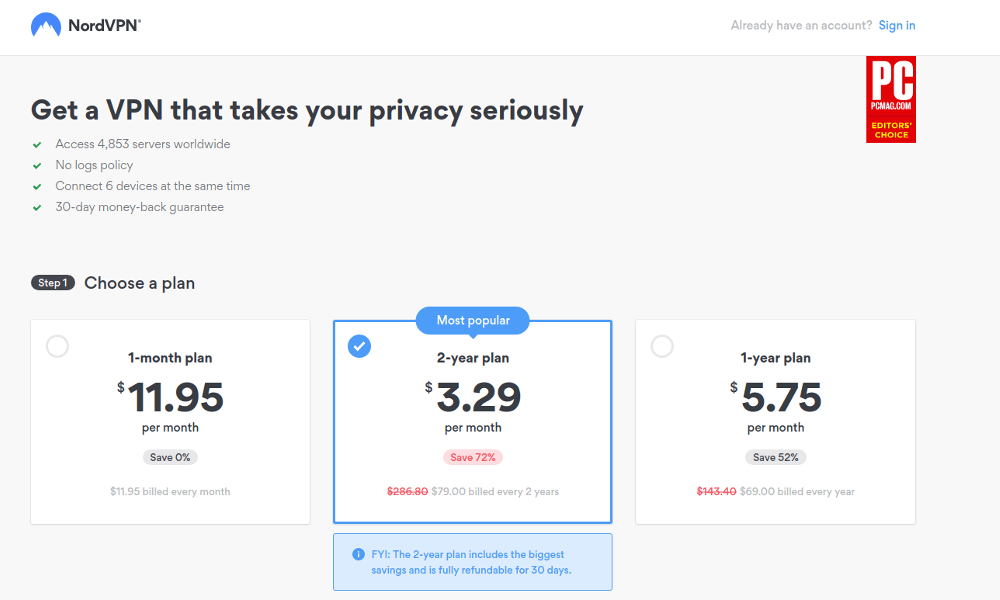Click the info icon in FYI notice
This screenshot has width=1000, height=600.
358,554
